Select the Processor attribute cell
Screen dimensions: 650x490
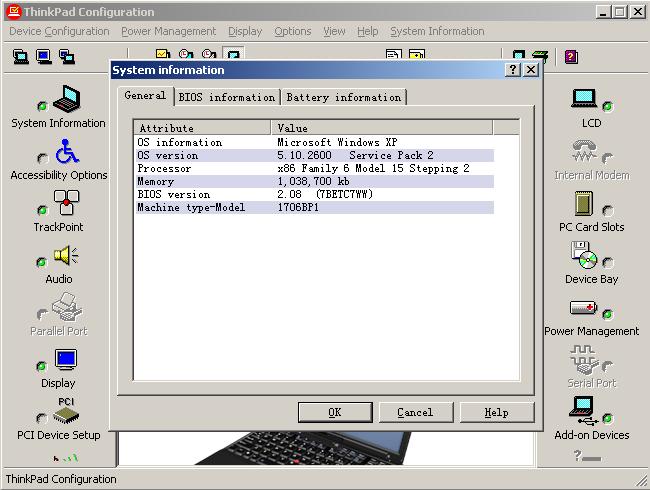pyautogui.click(x=165, y=168)
